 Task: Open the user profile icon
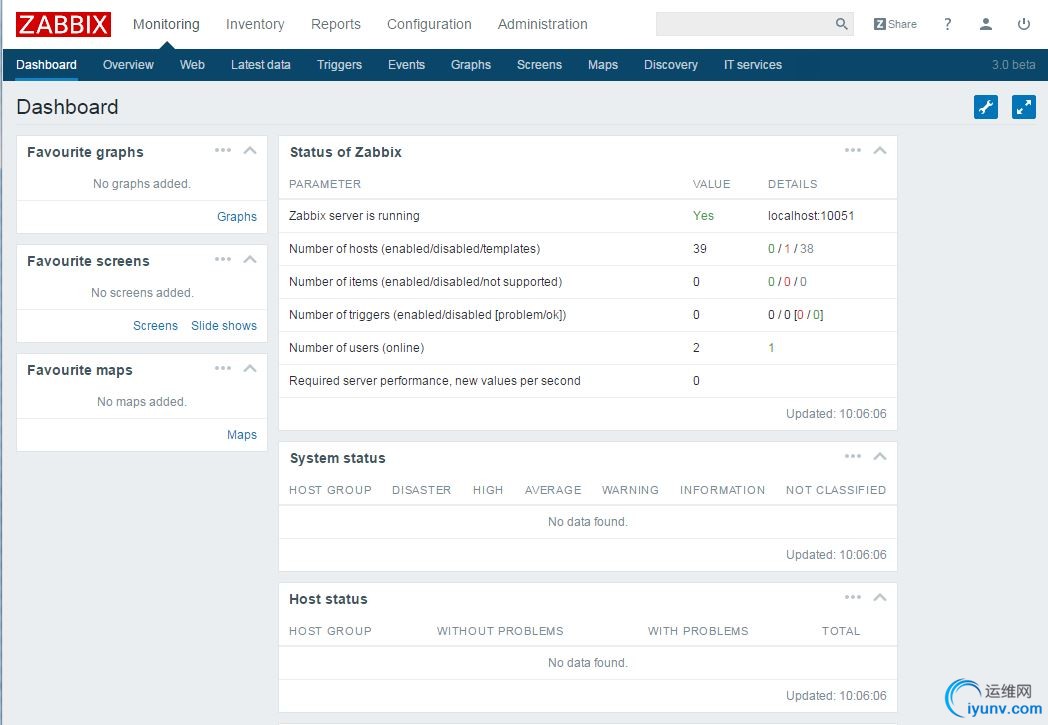pos(986,24)
